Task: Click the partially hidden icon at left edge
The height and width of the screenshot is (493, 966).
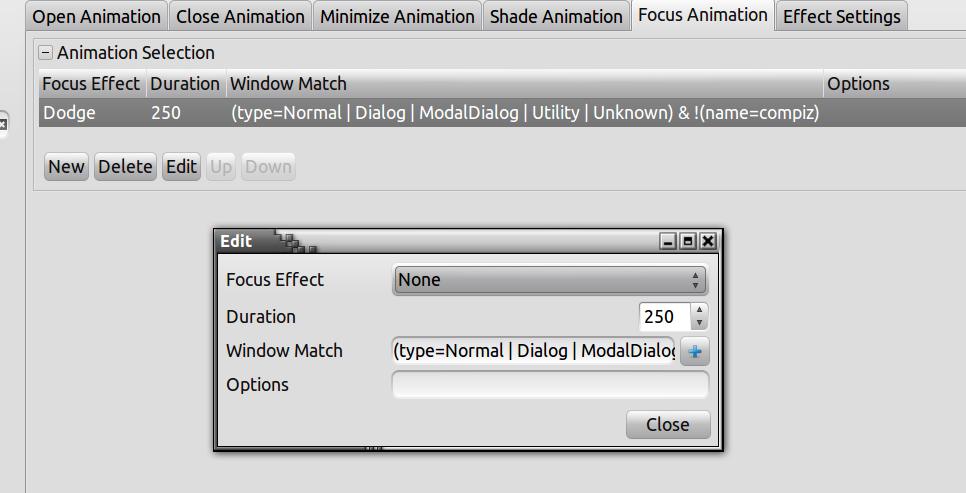Action: (x=3, y=124)
